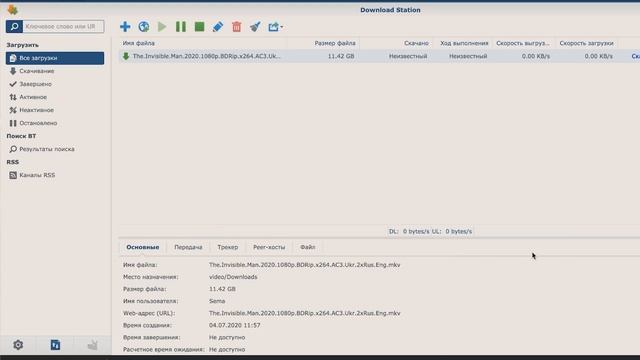Screen dimensions: 640x360
Task: Click the clear completed tasks broom icon
Action: pos(255,27)
